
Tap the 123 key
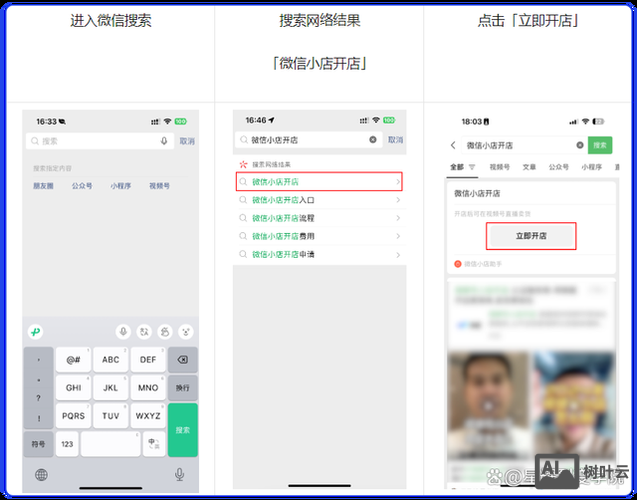[67, 444]
